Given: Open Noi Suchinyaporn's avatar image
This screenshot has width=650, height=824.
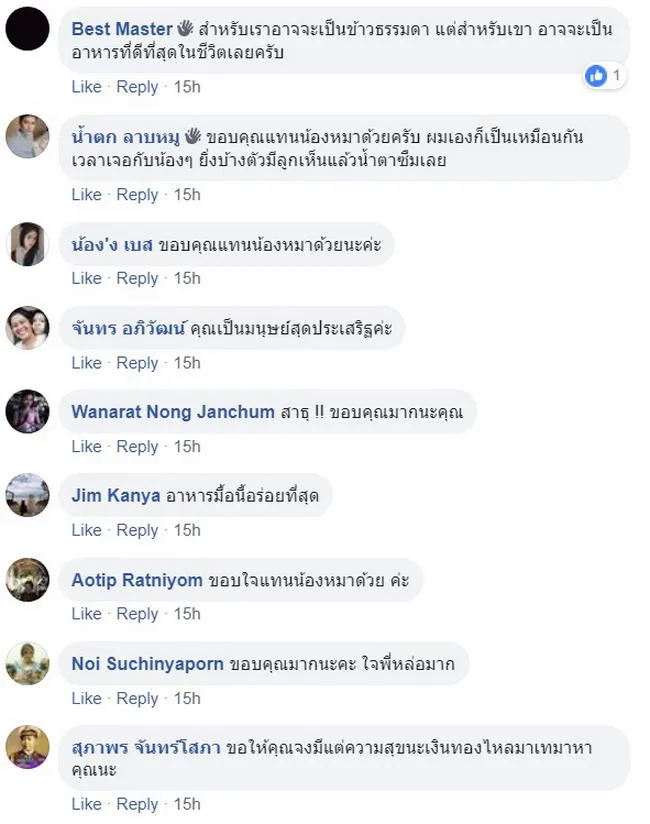Looking at the screenshot, I should [27, 663].
